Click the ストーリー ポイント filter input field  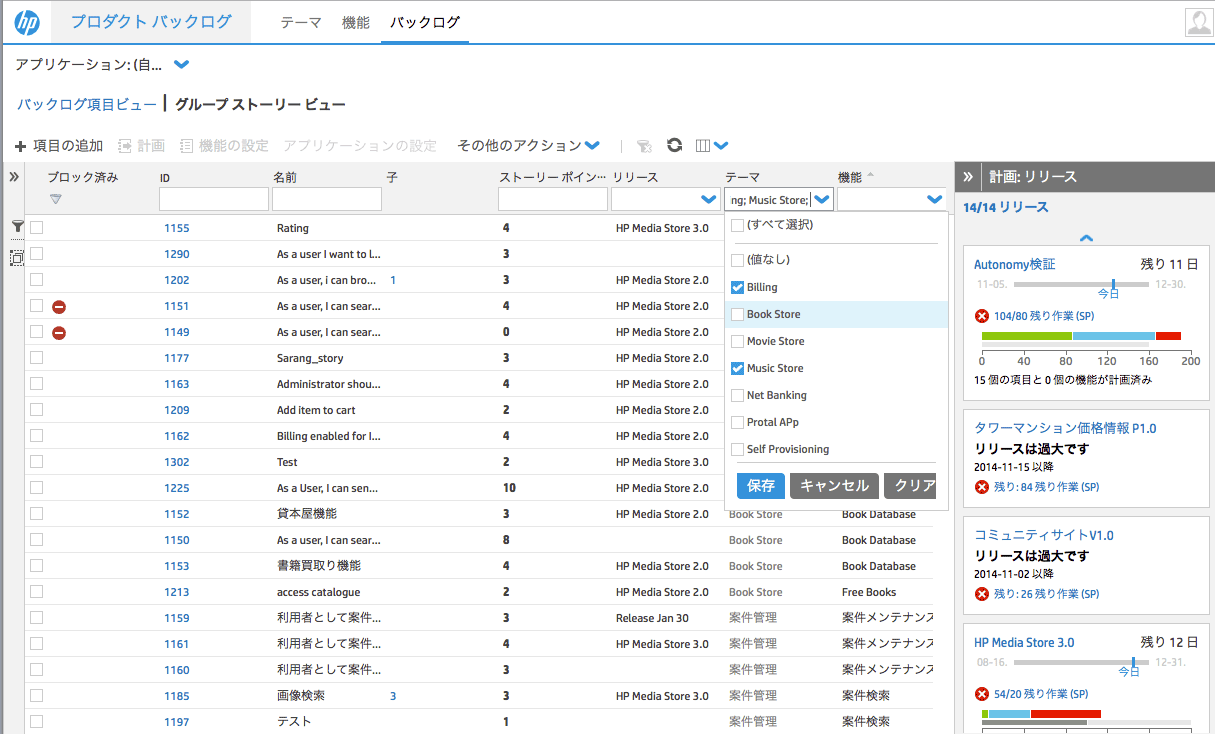click(x=553, y=199)
